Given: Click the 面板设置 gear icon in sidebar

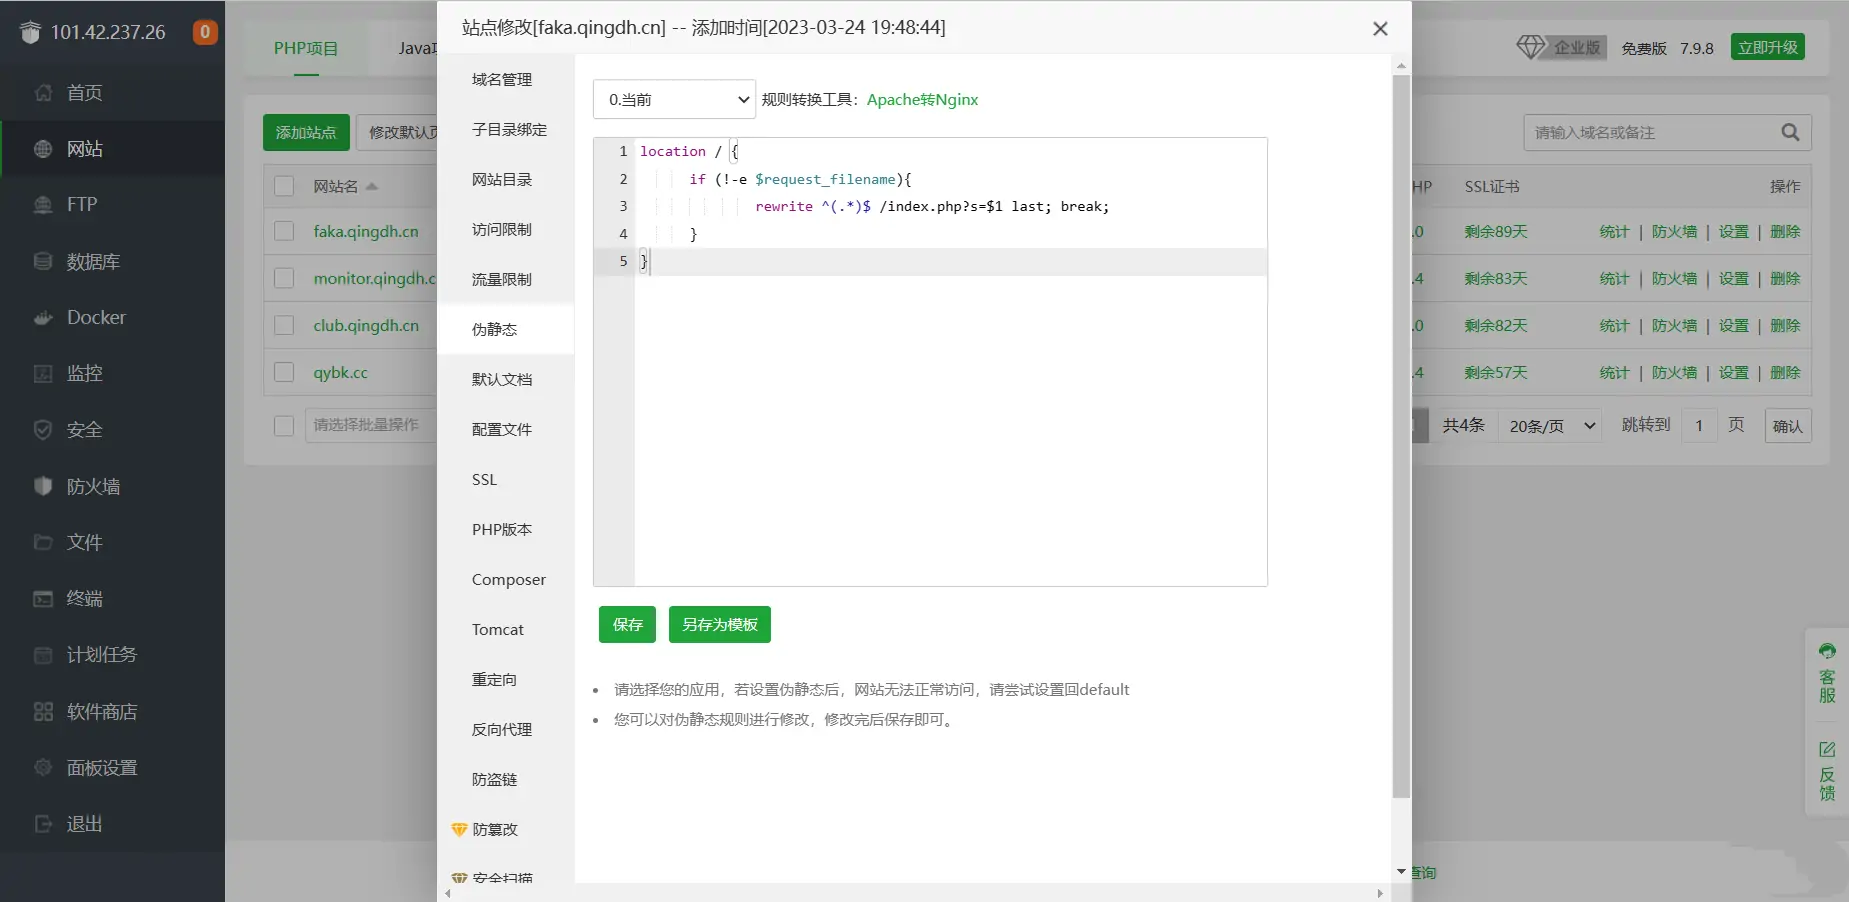Looking at the screenshot, I should coord(43,767).
